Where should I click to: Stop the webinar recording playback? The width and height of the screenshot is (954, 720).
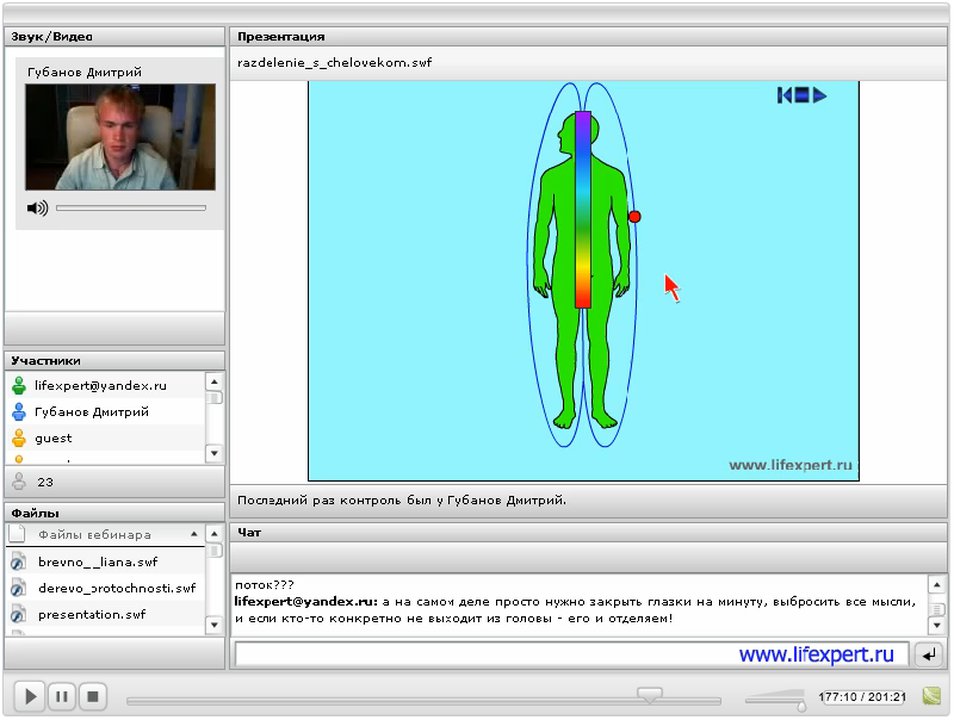pos(92,696)
